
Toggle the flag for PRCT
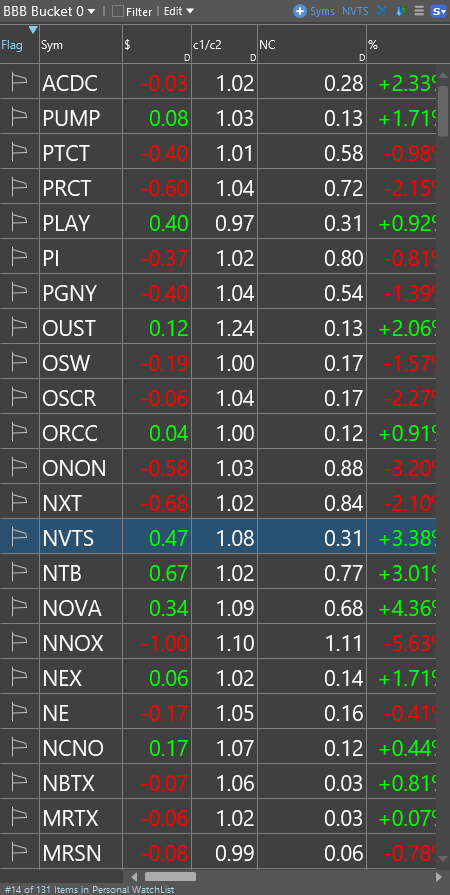[19, 188]
